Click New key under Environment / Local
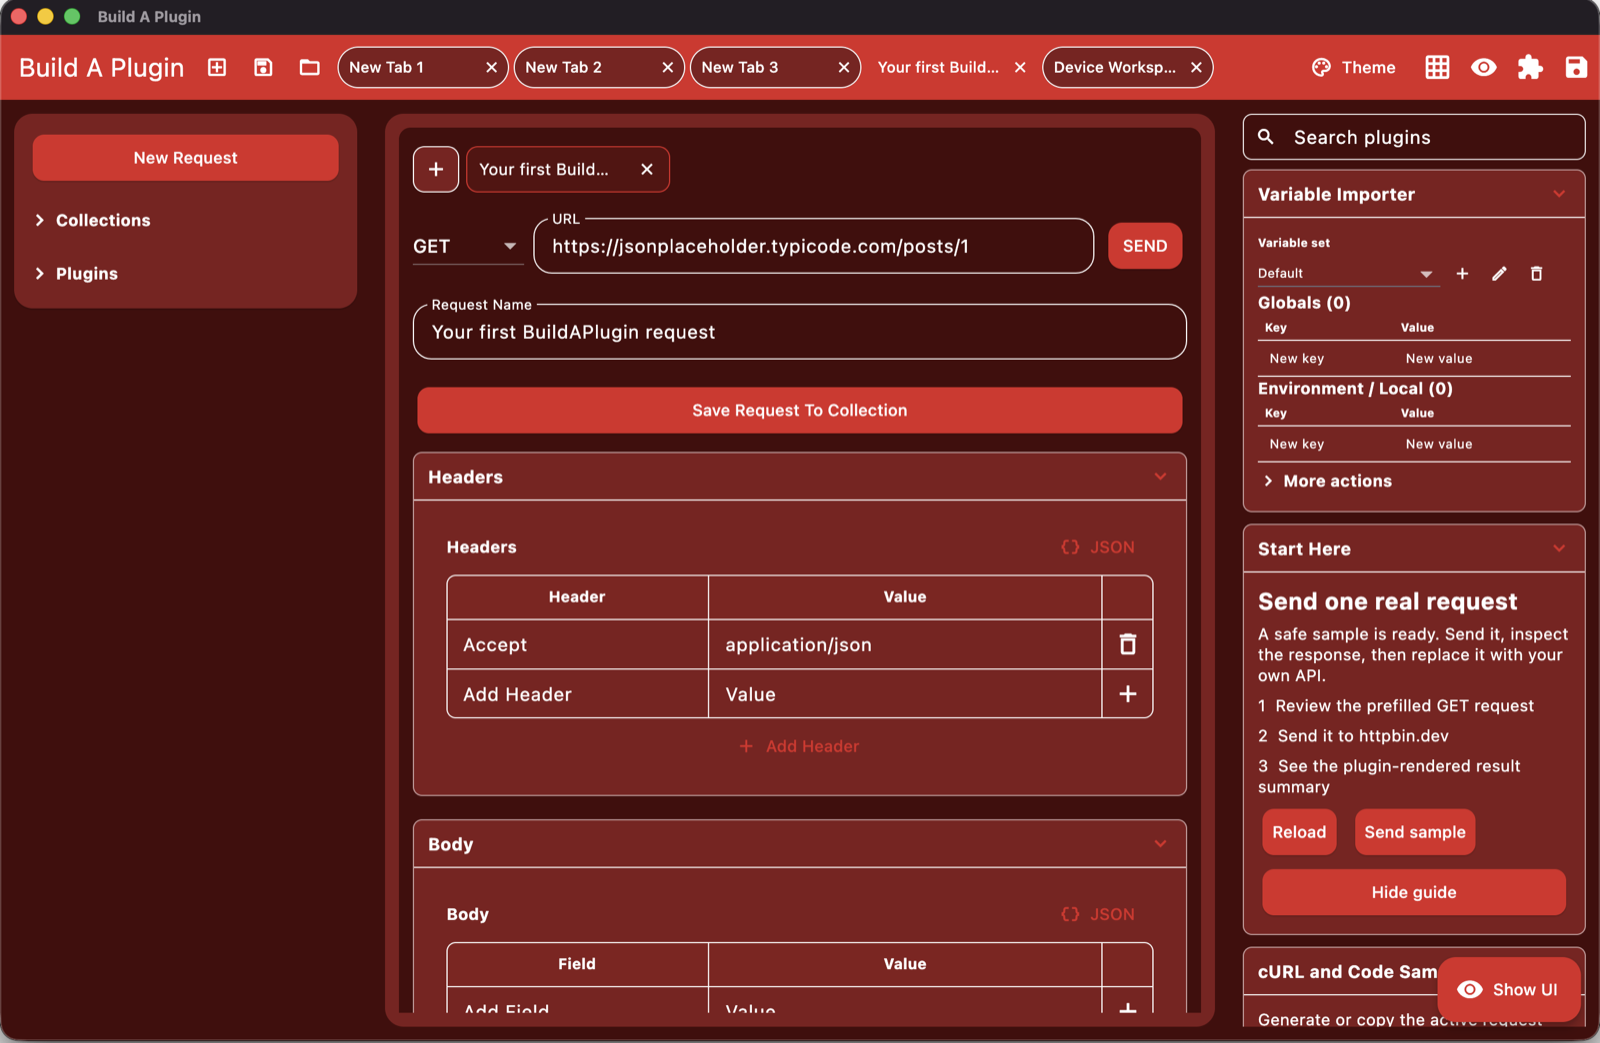This screenshot has height=1043, width=1600. [x=1297, y=444]
